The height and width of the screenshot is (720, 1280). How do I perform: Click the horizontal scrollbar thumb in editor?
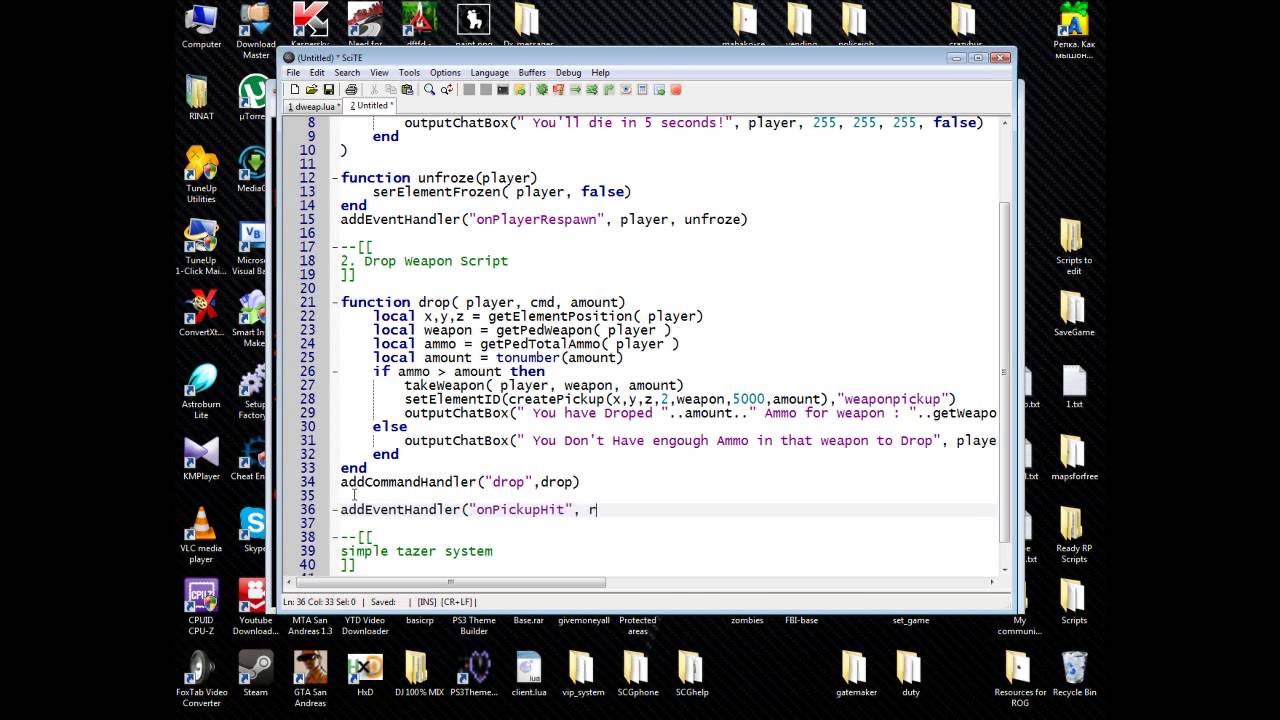point(450,582)
